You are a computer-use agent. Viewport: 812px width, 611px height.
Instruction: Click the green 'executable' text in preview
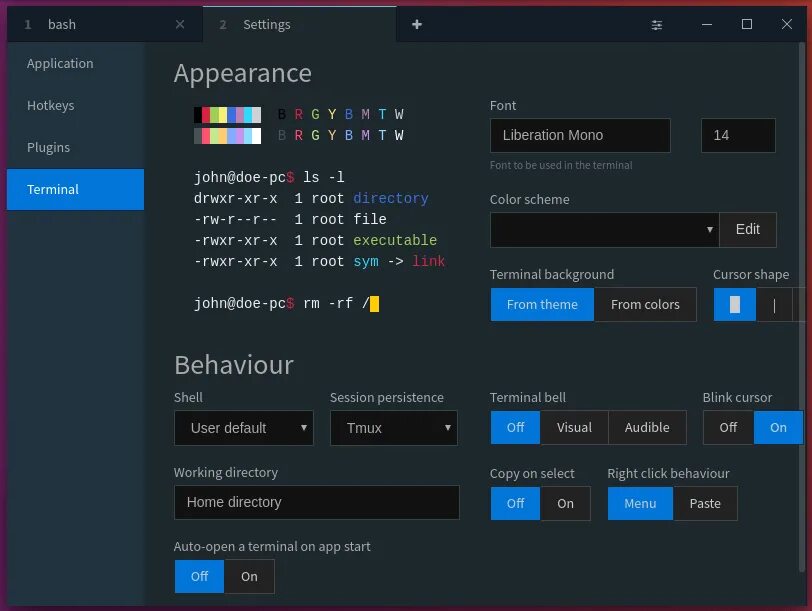(x=395, y=240)
